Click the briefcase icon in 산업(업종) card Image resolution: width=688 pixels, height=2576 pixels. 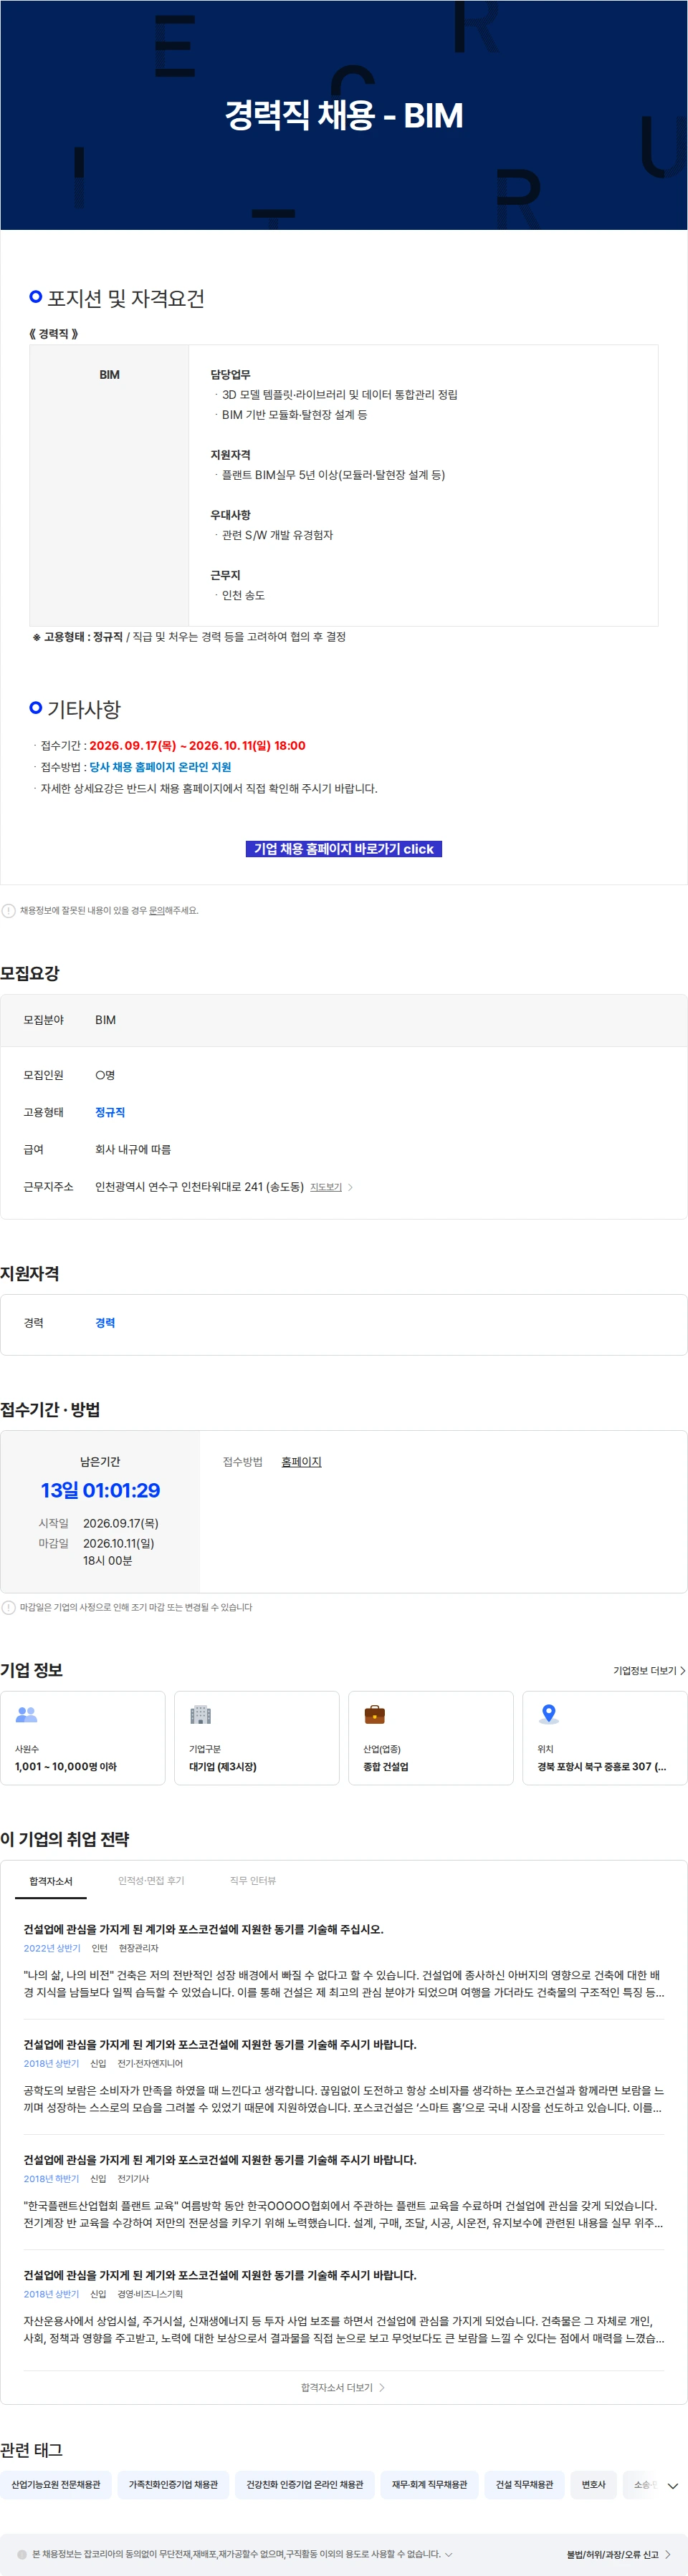pos(374,1714)
